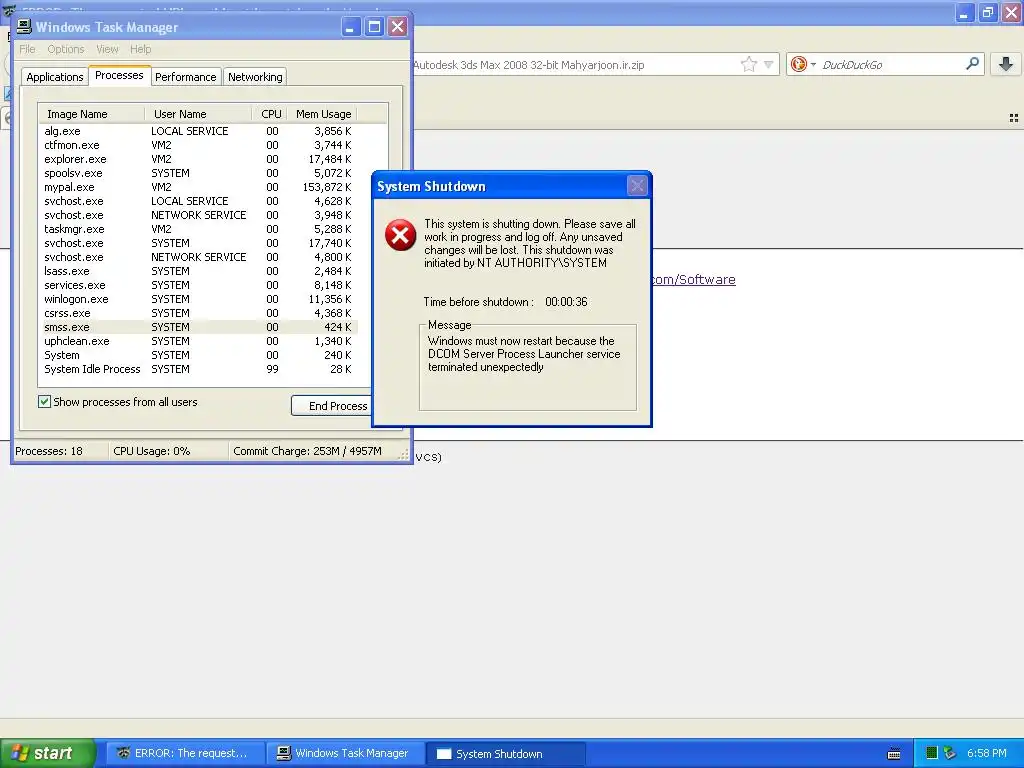Click the network tray icon beside clock
Viewport: 1024px width, 768px height.
pos(950,754)
